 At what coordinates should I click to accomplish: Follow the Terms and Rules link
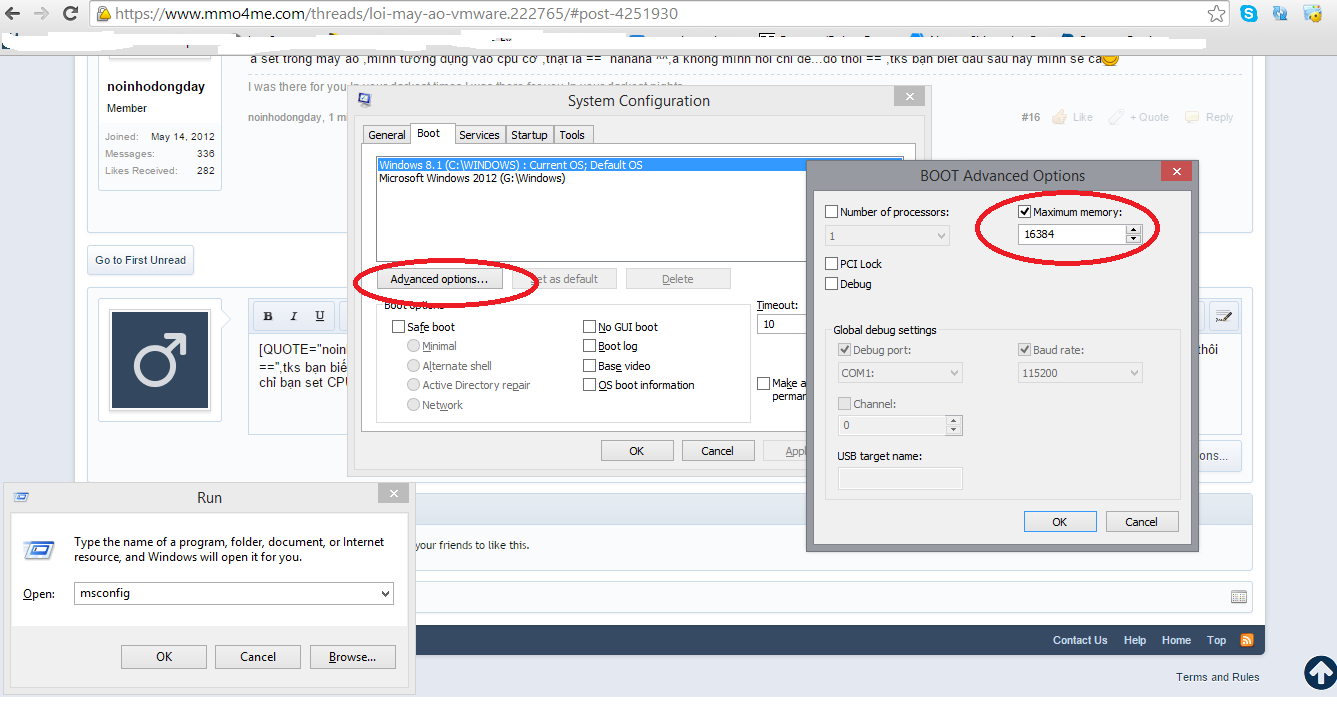[1218, 677]
